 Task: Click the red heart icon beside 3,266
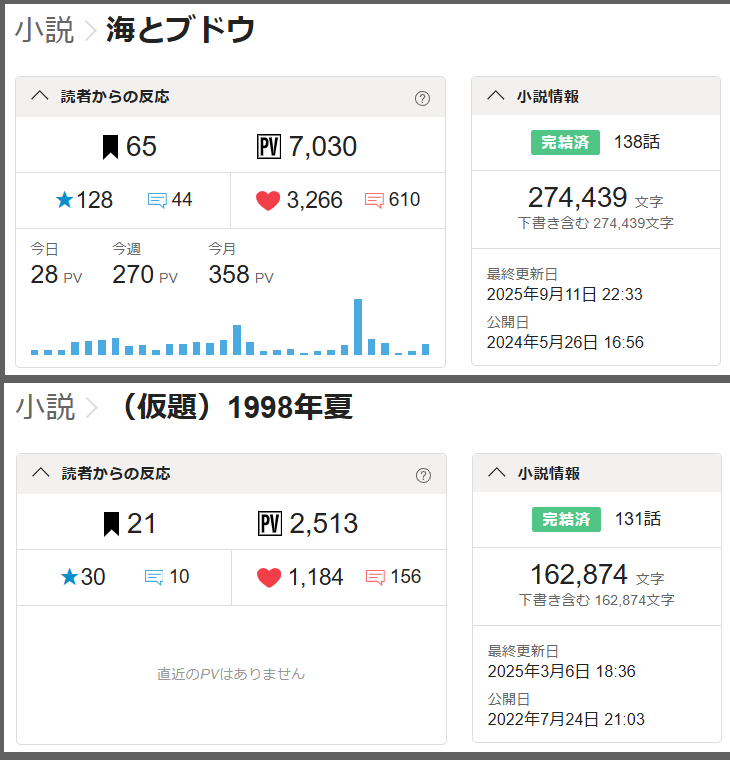[268, 200]
